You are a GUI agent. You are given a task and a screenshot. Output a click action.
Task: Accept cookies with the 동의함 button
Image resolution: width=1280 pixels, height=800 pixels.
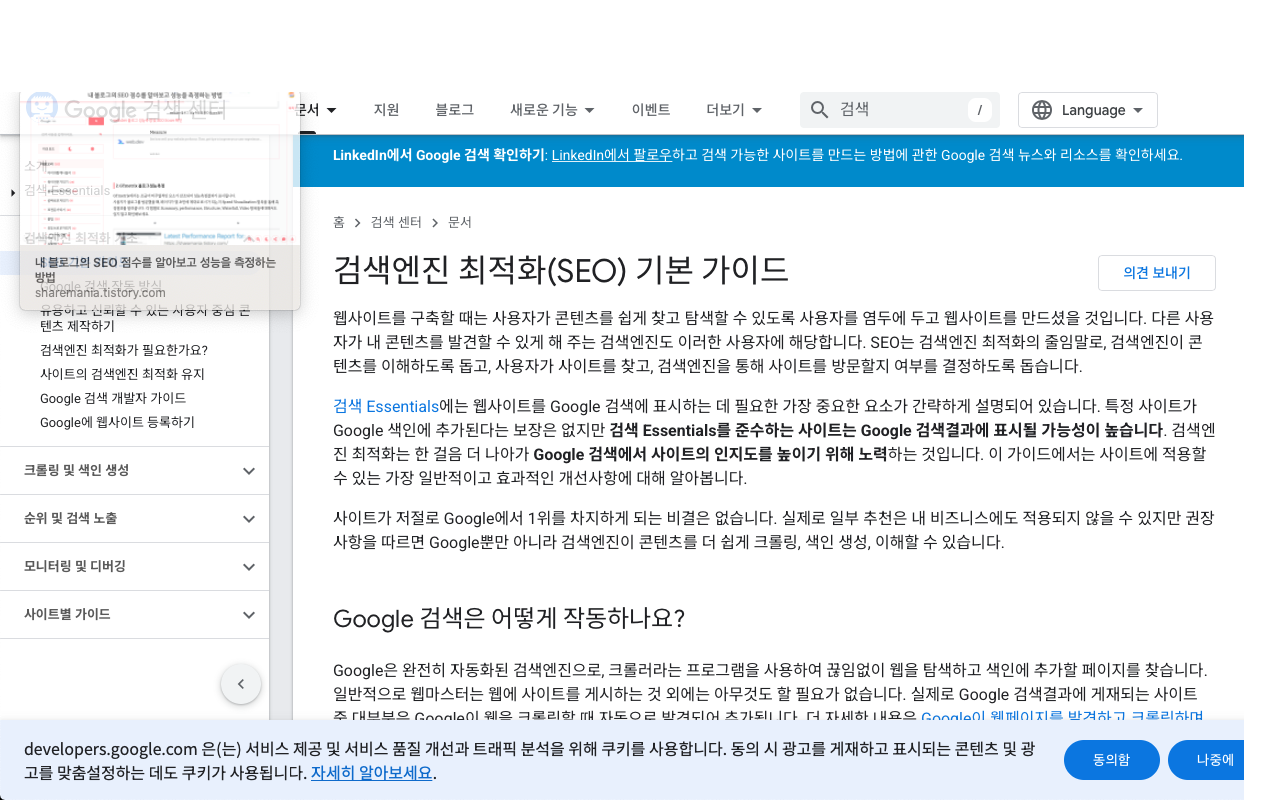[1112, 760]
